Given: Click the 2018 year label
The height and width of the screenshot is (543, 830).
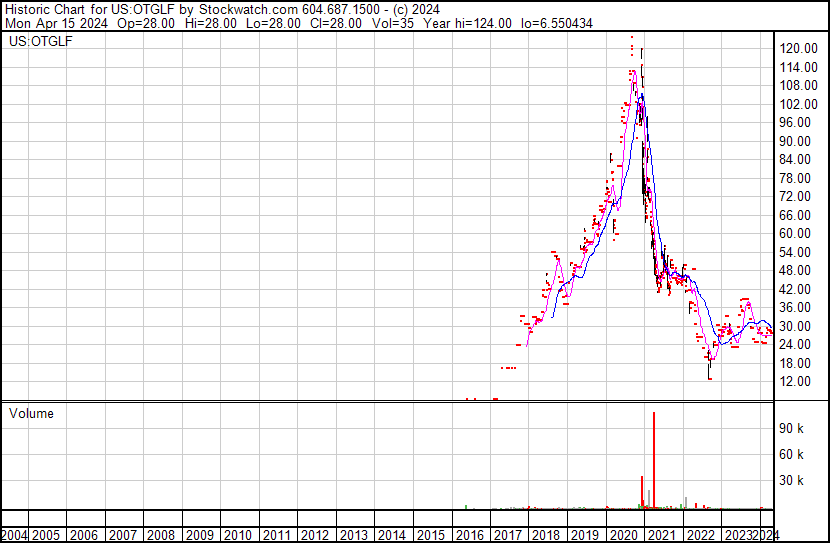Looking at the screenshot, I should [546, 535].
